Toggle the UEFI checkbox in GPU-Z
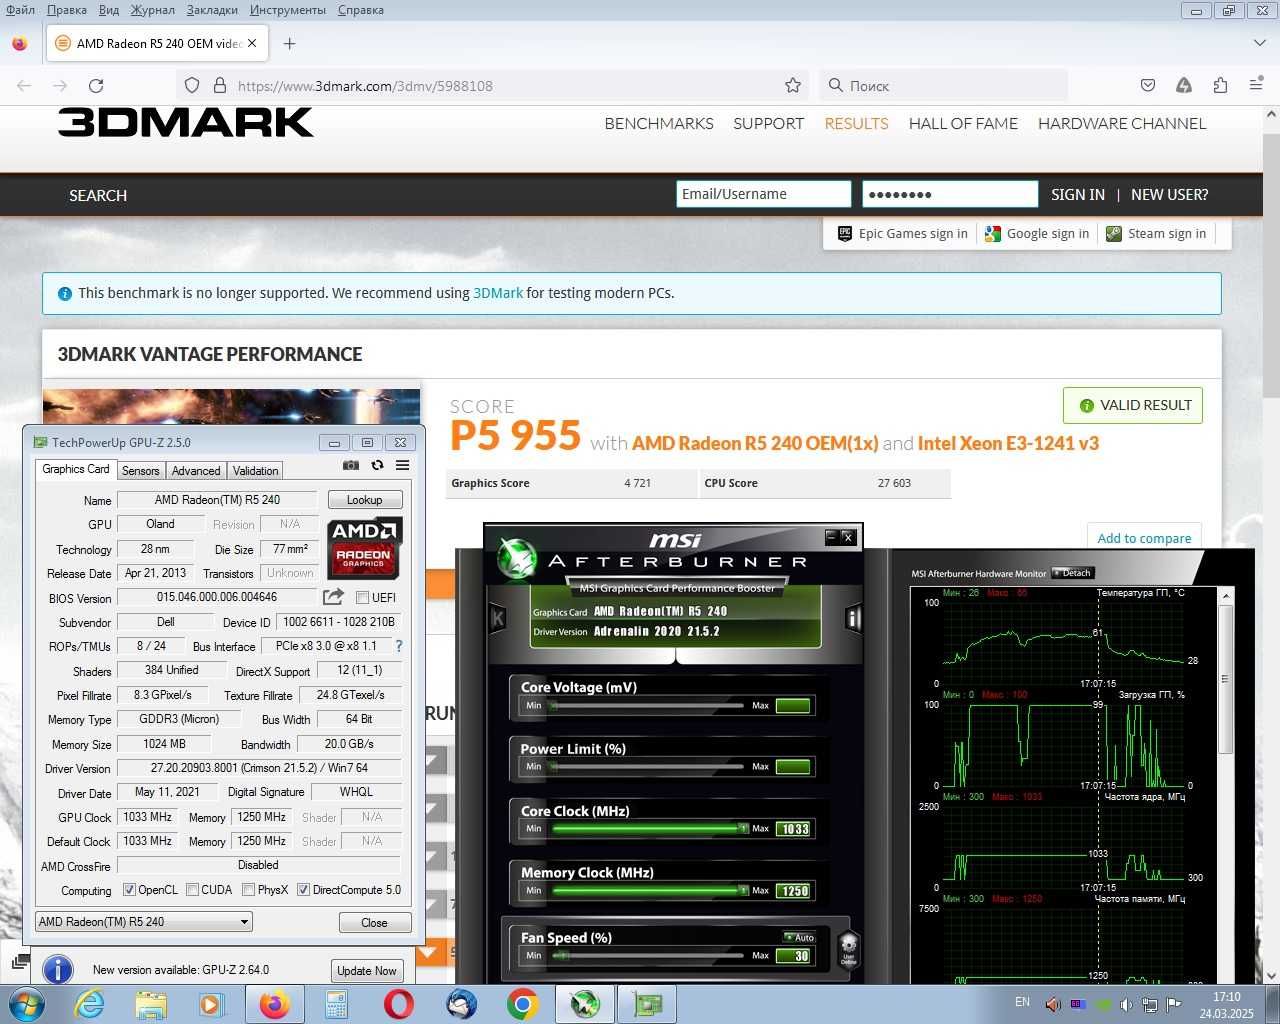Image resolution: width=1280 pixels, height=1024 pixels. click(x=363, y=597)
